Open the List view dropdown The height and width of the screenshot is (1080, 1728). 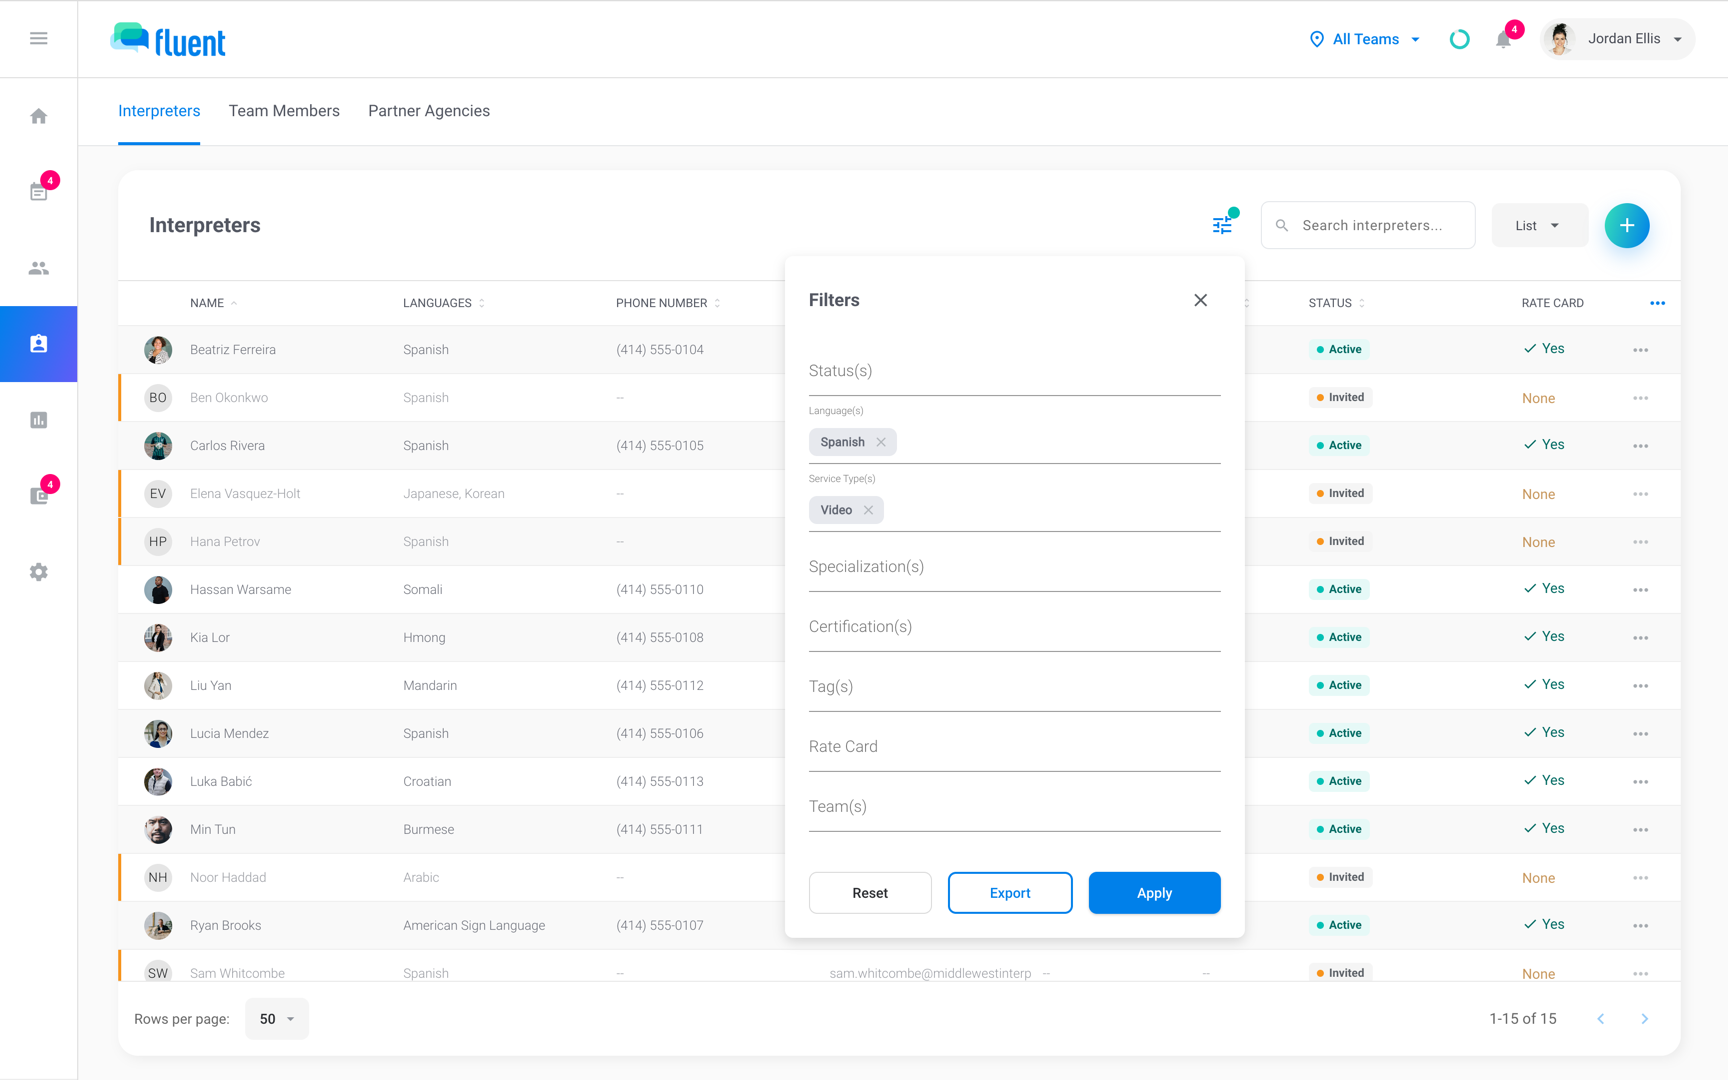coord(1538,225)
